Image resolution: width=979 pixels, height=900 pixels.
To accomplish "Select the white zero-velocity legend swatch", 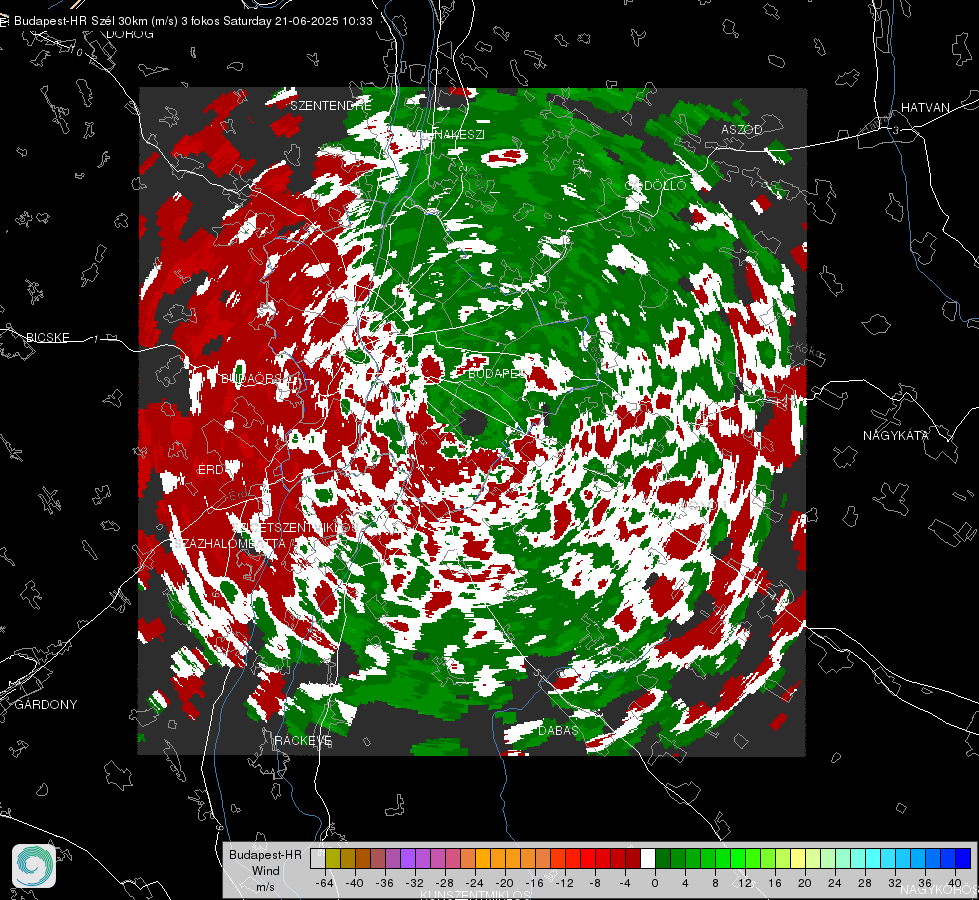I will pos(648,858).
